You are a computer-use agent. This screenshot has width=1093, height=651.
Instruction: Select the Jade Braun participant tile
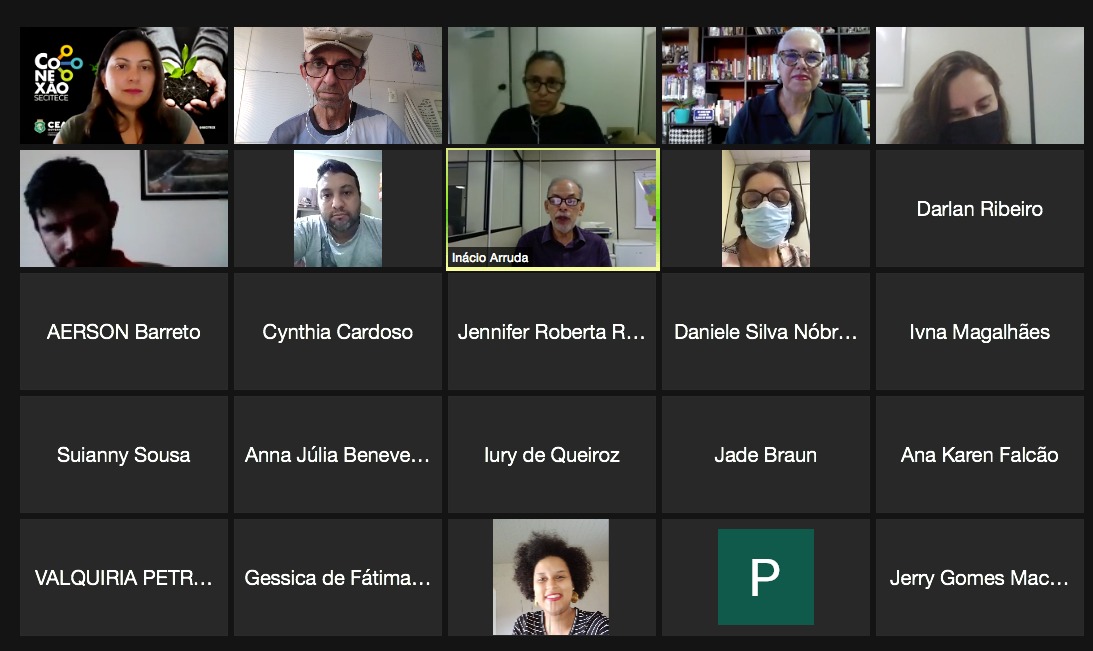pyautogui.click(x=765, y=454)
